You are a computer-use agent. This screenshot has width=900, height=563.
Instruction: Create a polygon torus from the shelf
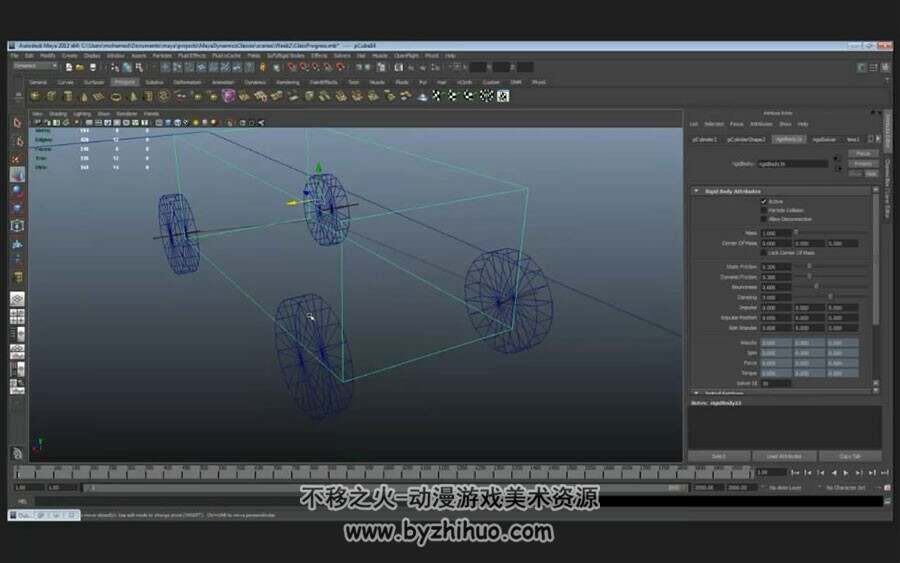click(116, 96)
